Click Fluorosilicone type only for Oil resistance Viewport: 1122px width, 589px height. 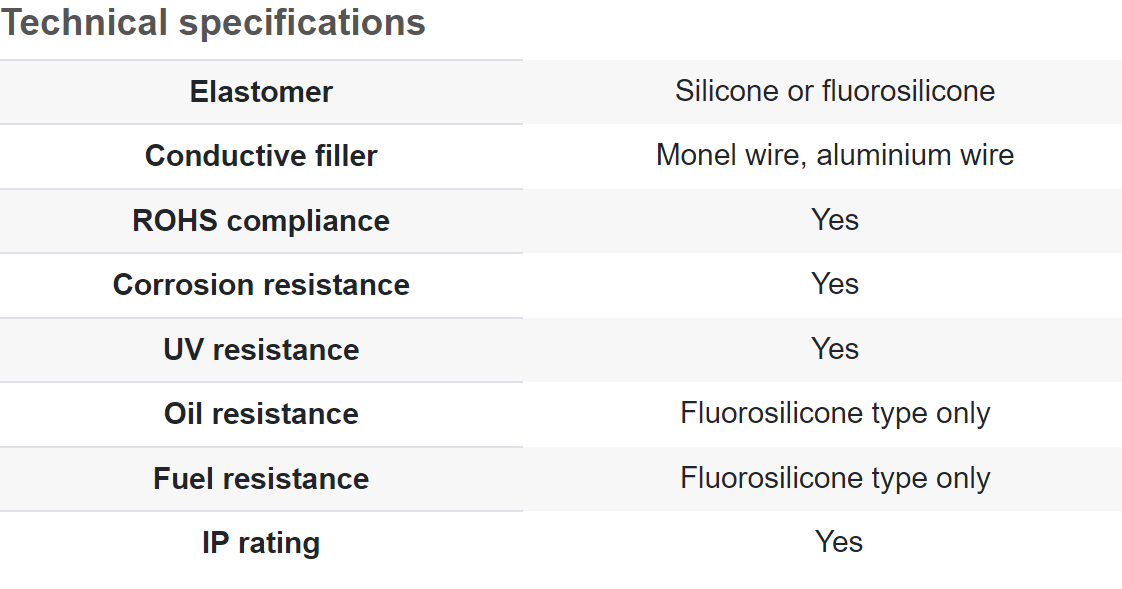(835, 414)
